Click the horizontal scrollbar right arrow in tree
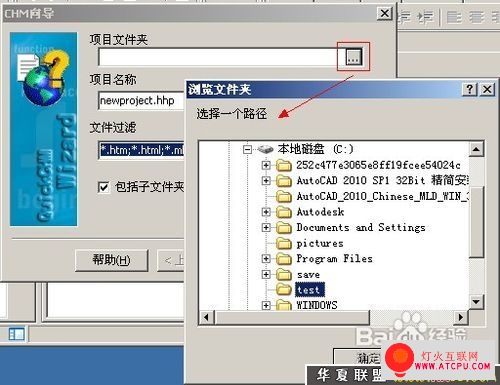The width and height of the screenshot is (500, 385). point(461,317)
